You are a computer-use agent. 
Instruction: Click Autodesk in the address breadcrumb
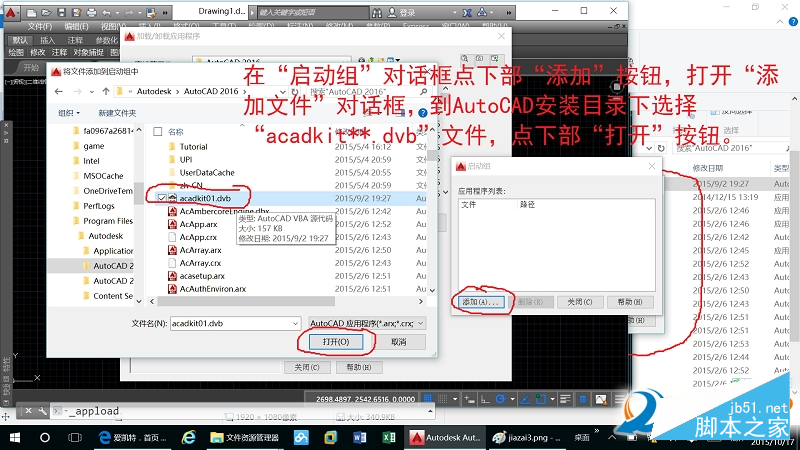(x=154, y=91)
